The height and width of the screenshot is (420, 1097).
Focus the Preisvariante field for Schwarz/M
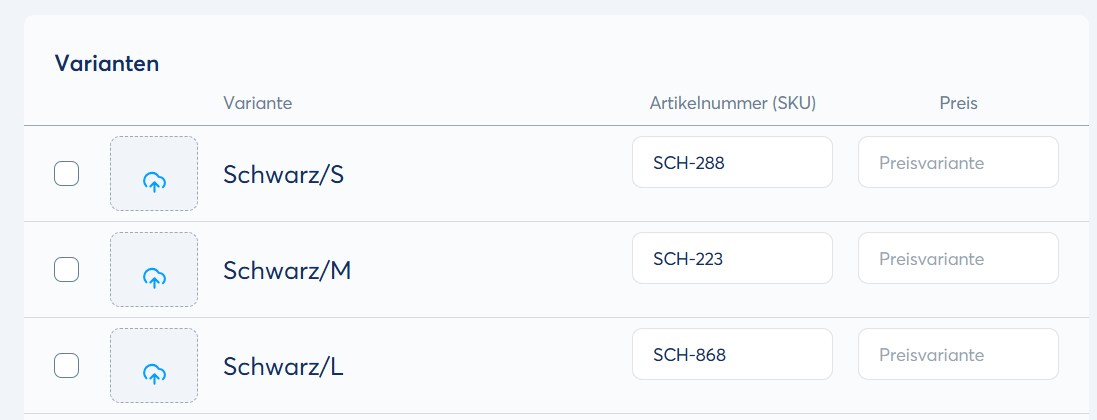(958, 258)
